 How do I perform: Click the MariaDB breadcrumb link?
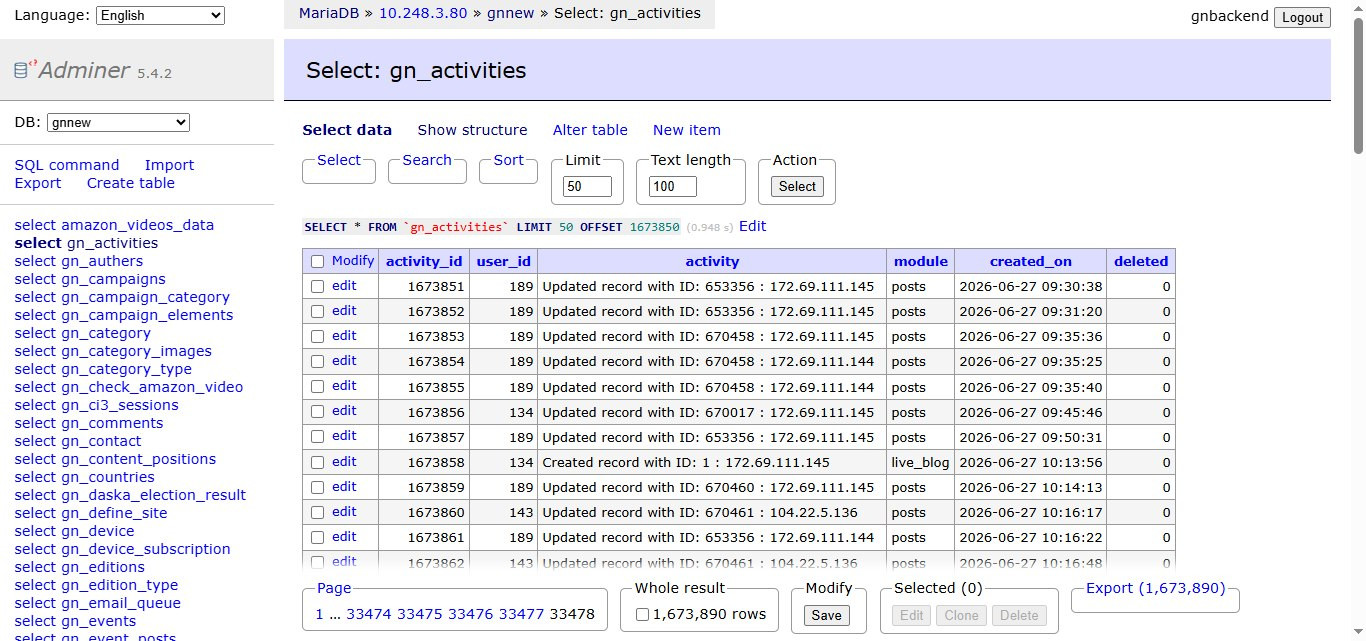pyautogui.click(x=329, y=14)
